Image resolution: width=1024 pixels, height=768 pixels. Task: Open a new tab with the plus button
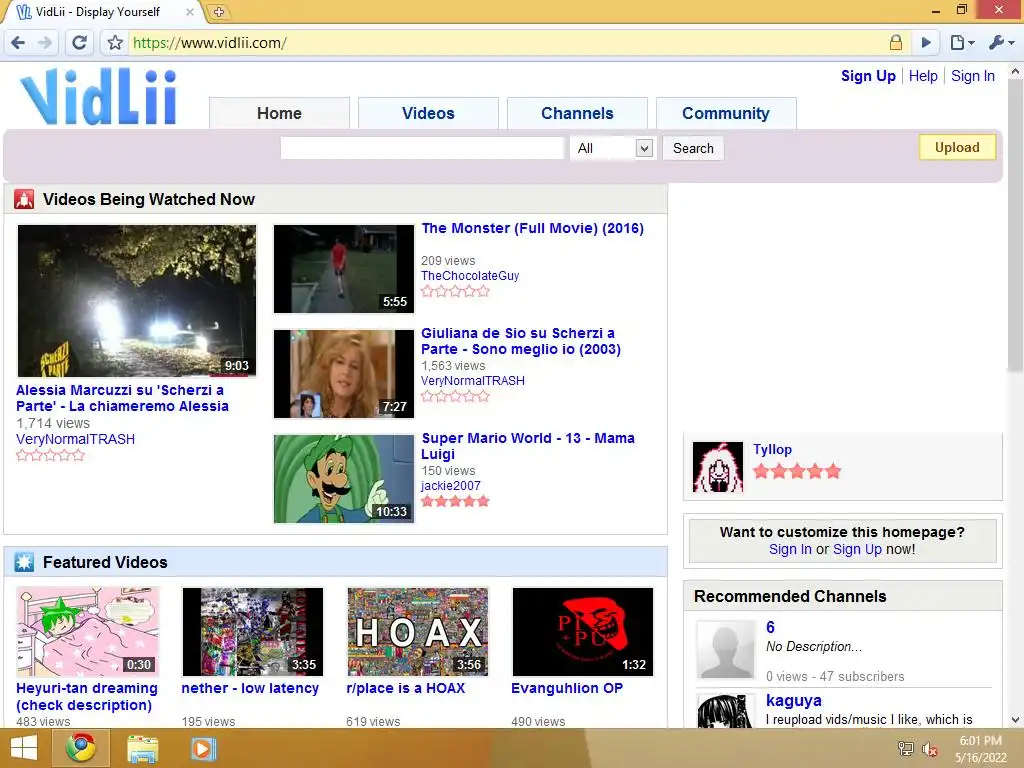coord(218,12)
